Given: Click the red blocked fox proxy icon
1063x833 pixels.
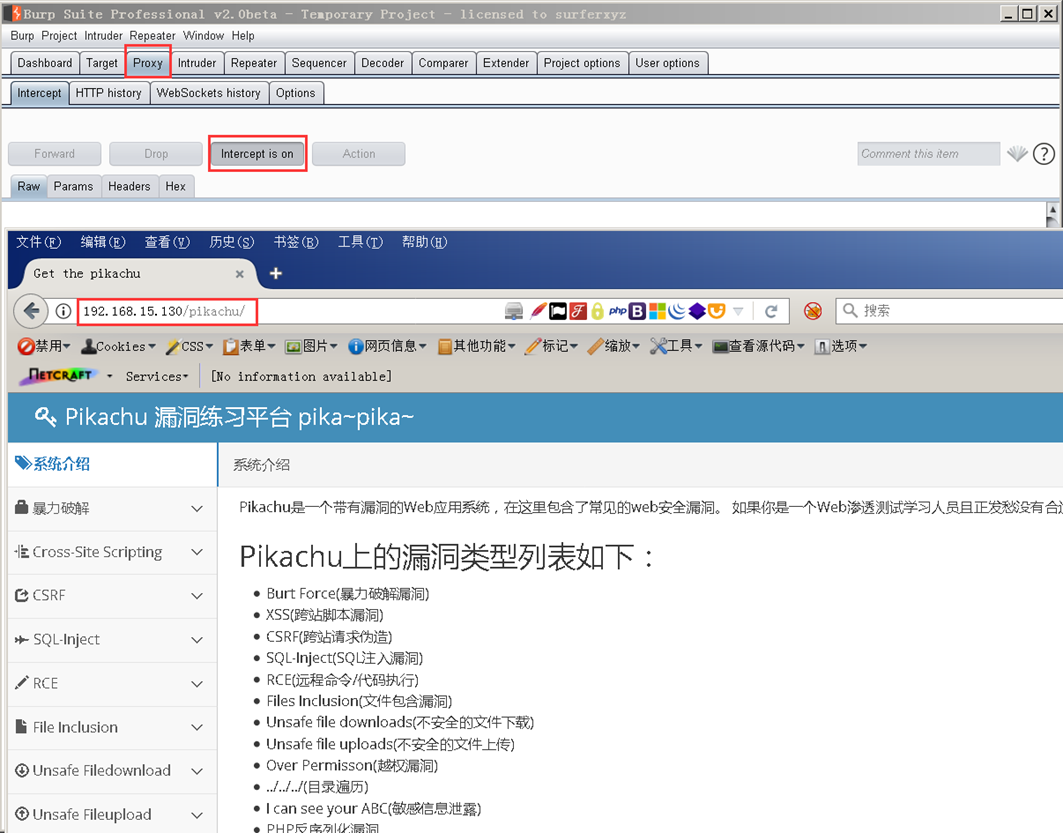Looking at the screenshot, I should (x=813, y=311).
